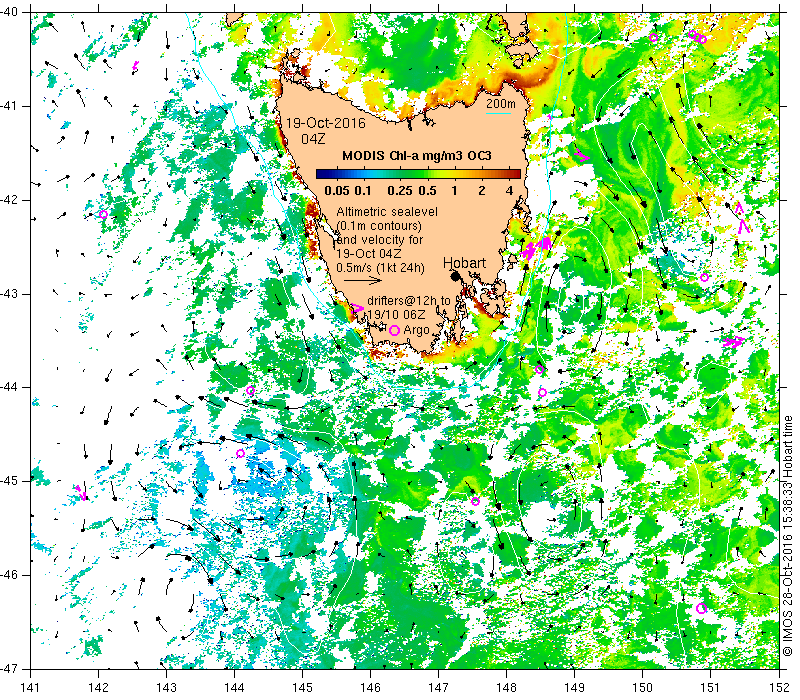Click the chlorophyll-a color scale bar
Image resolution: width=800 pixels, height=700 pixels.
[x=418, y=174]
